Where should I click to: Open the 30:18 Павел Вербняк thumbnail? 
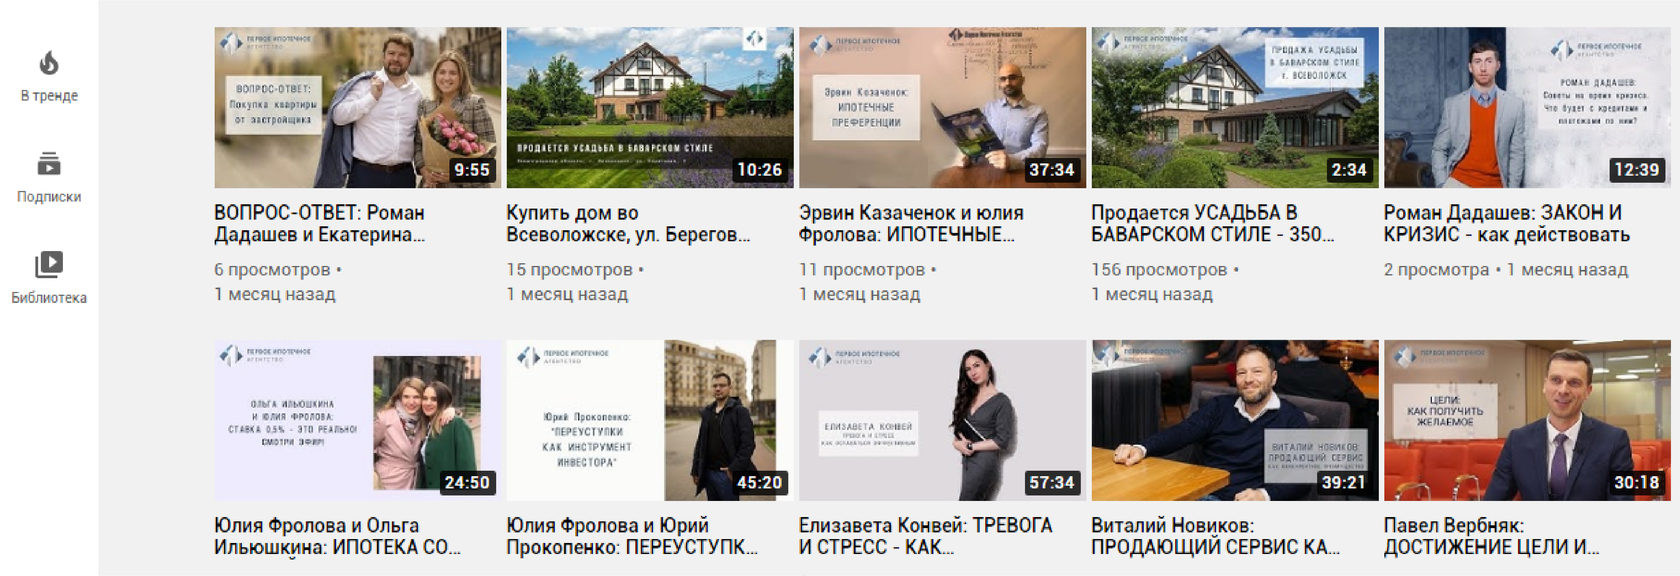click(x=1527, y=420)
